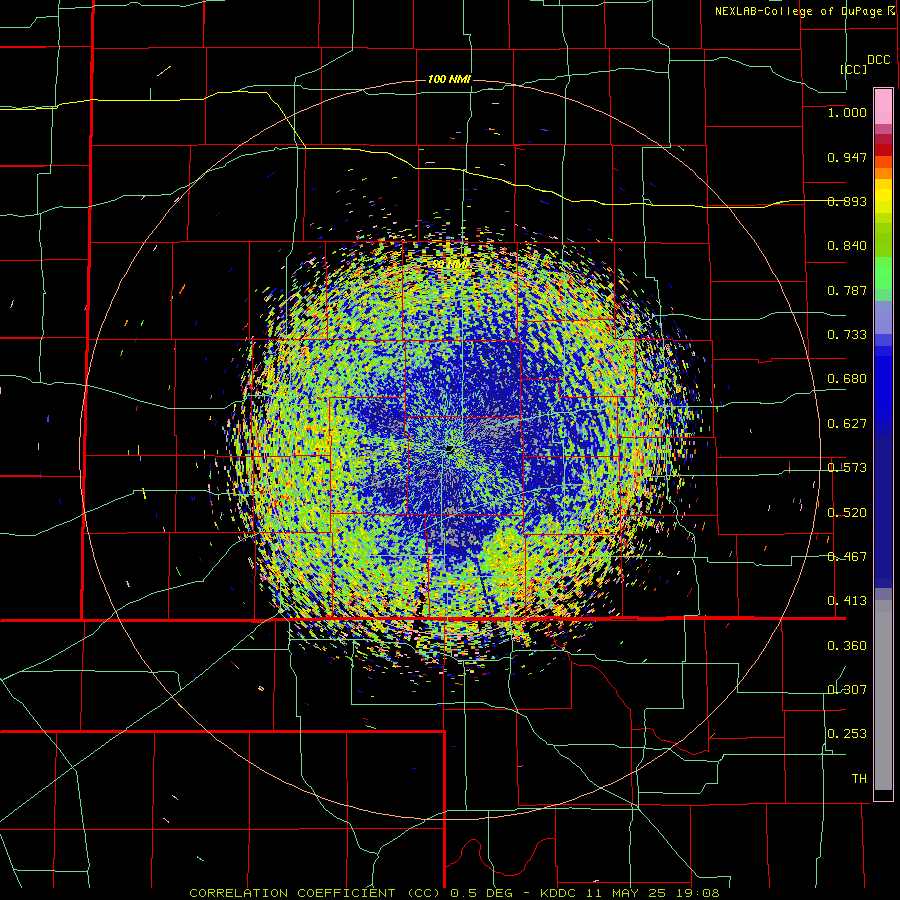
Task: Click the 100 NMI range ring label
Action: [x=449, y=79]
